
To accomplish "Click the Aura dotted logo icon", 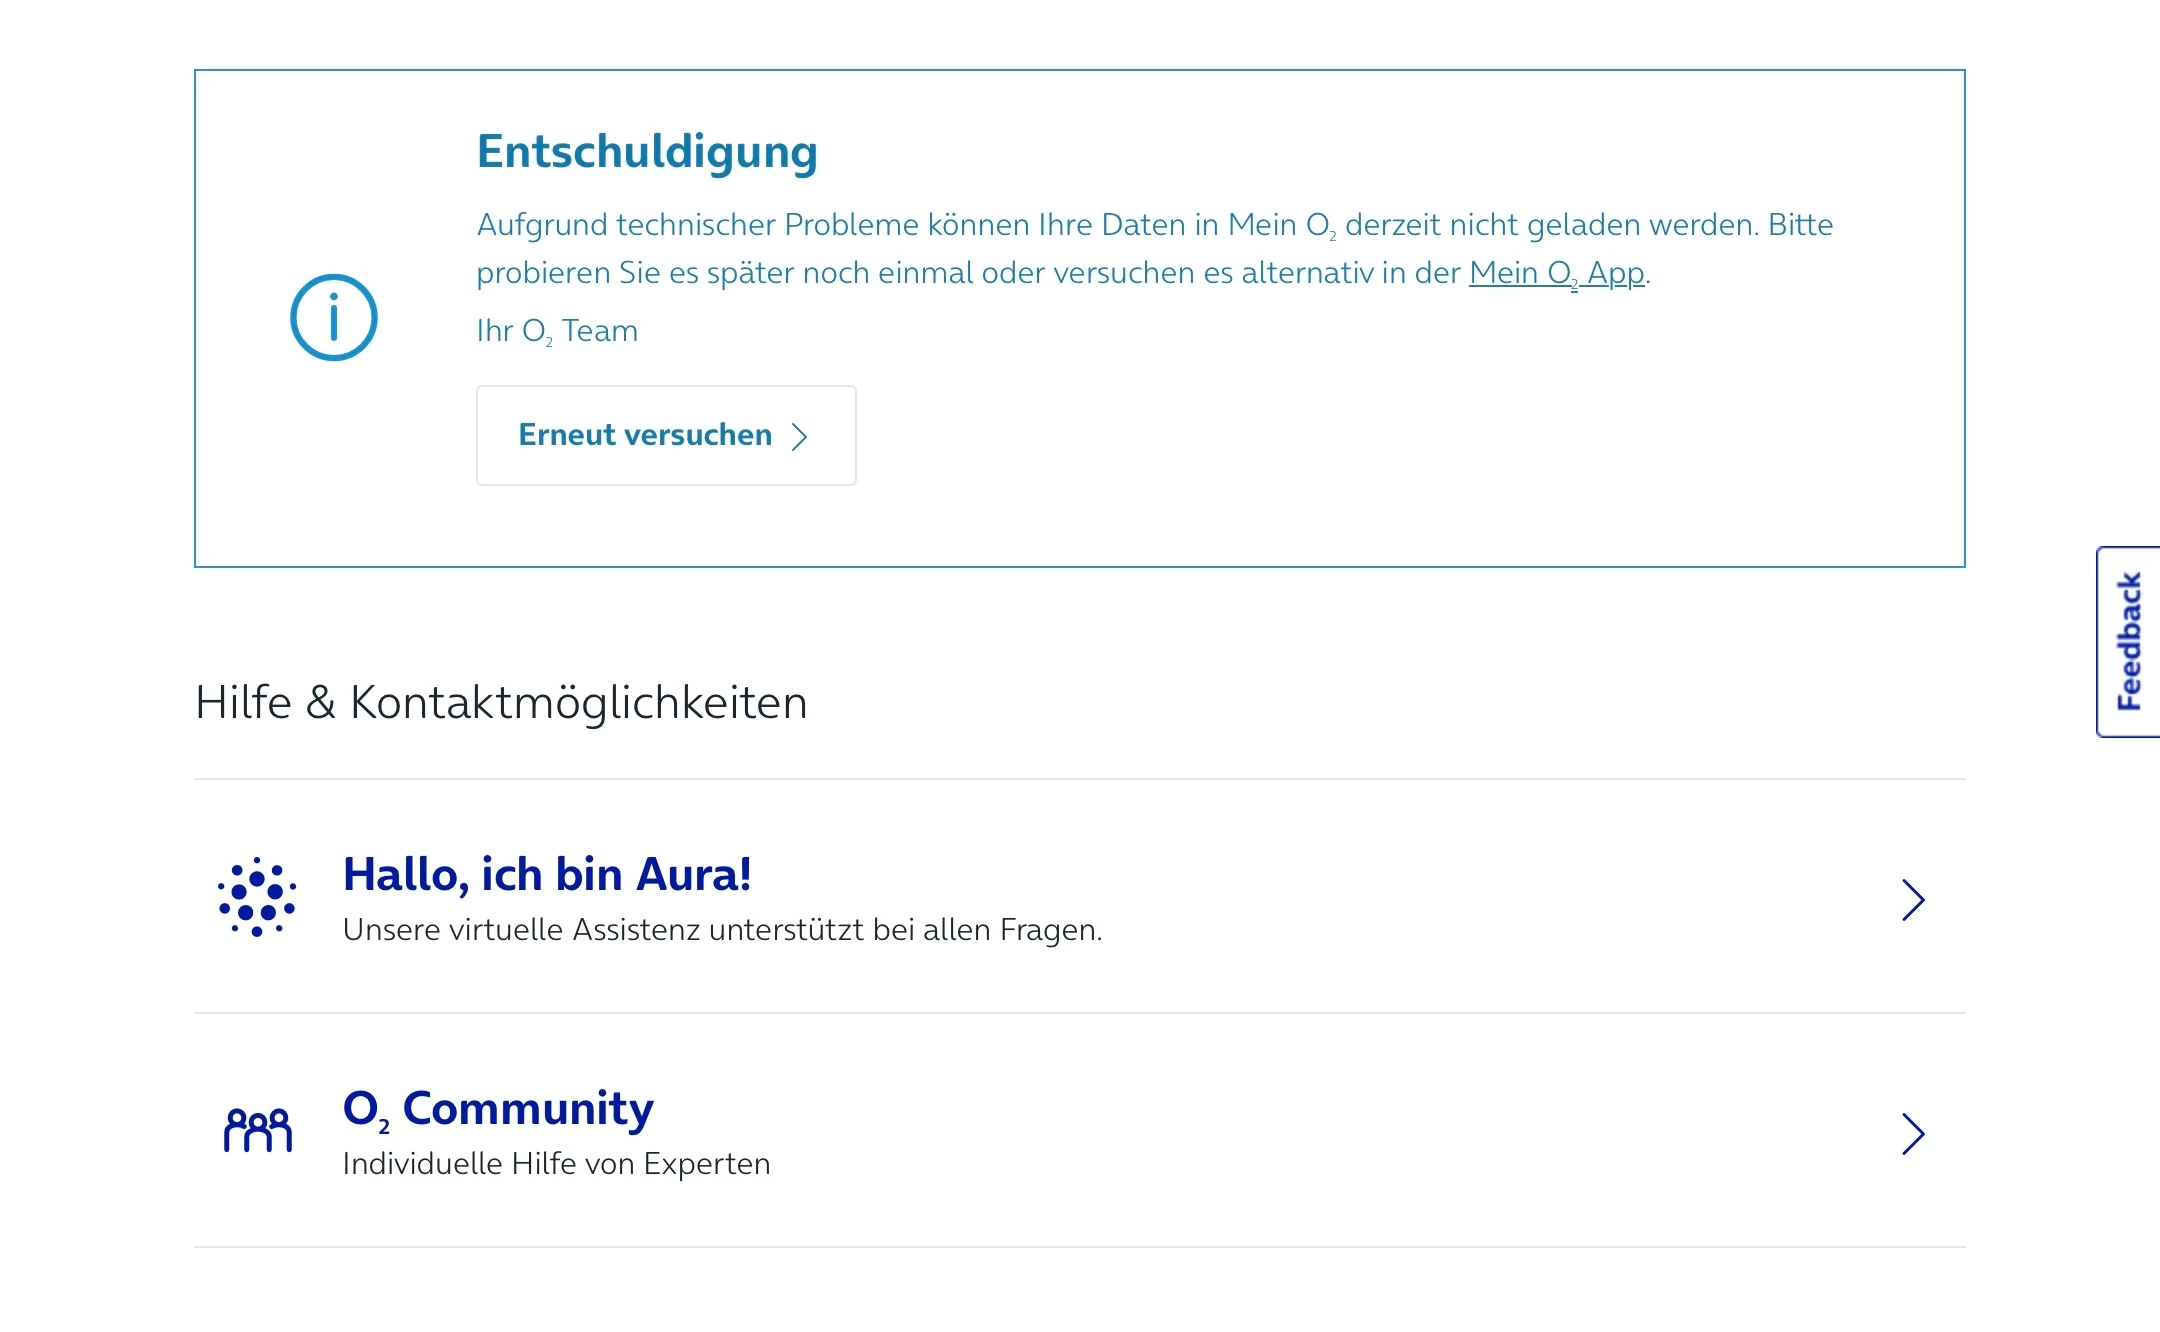I will click(x=257, y=897).
